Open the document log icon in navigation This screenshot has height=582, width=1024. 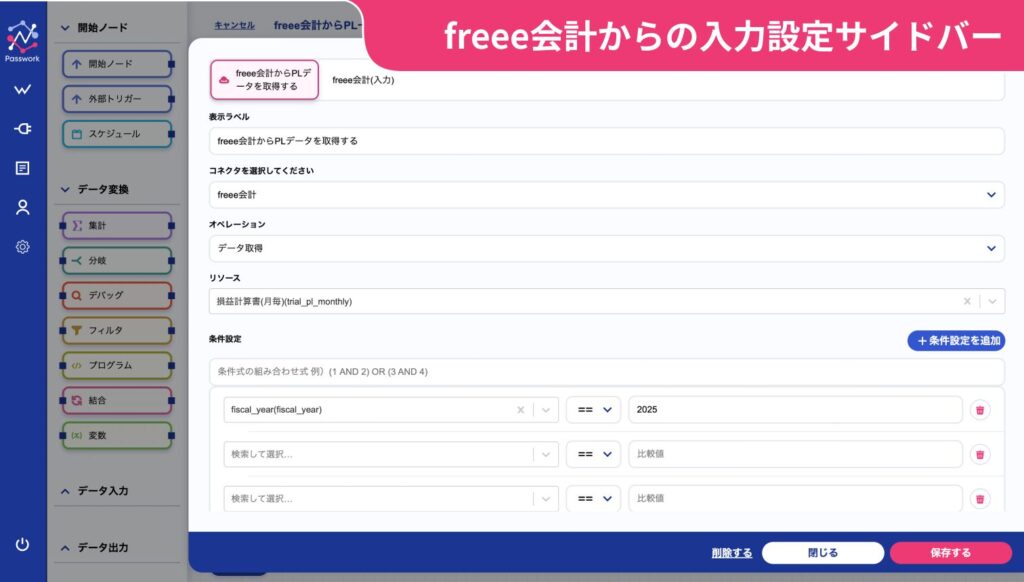point(23,169)
